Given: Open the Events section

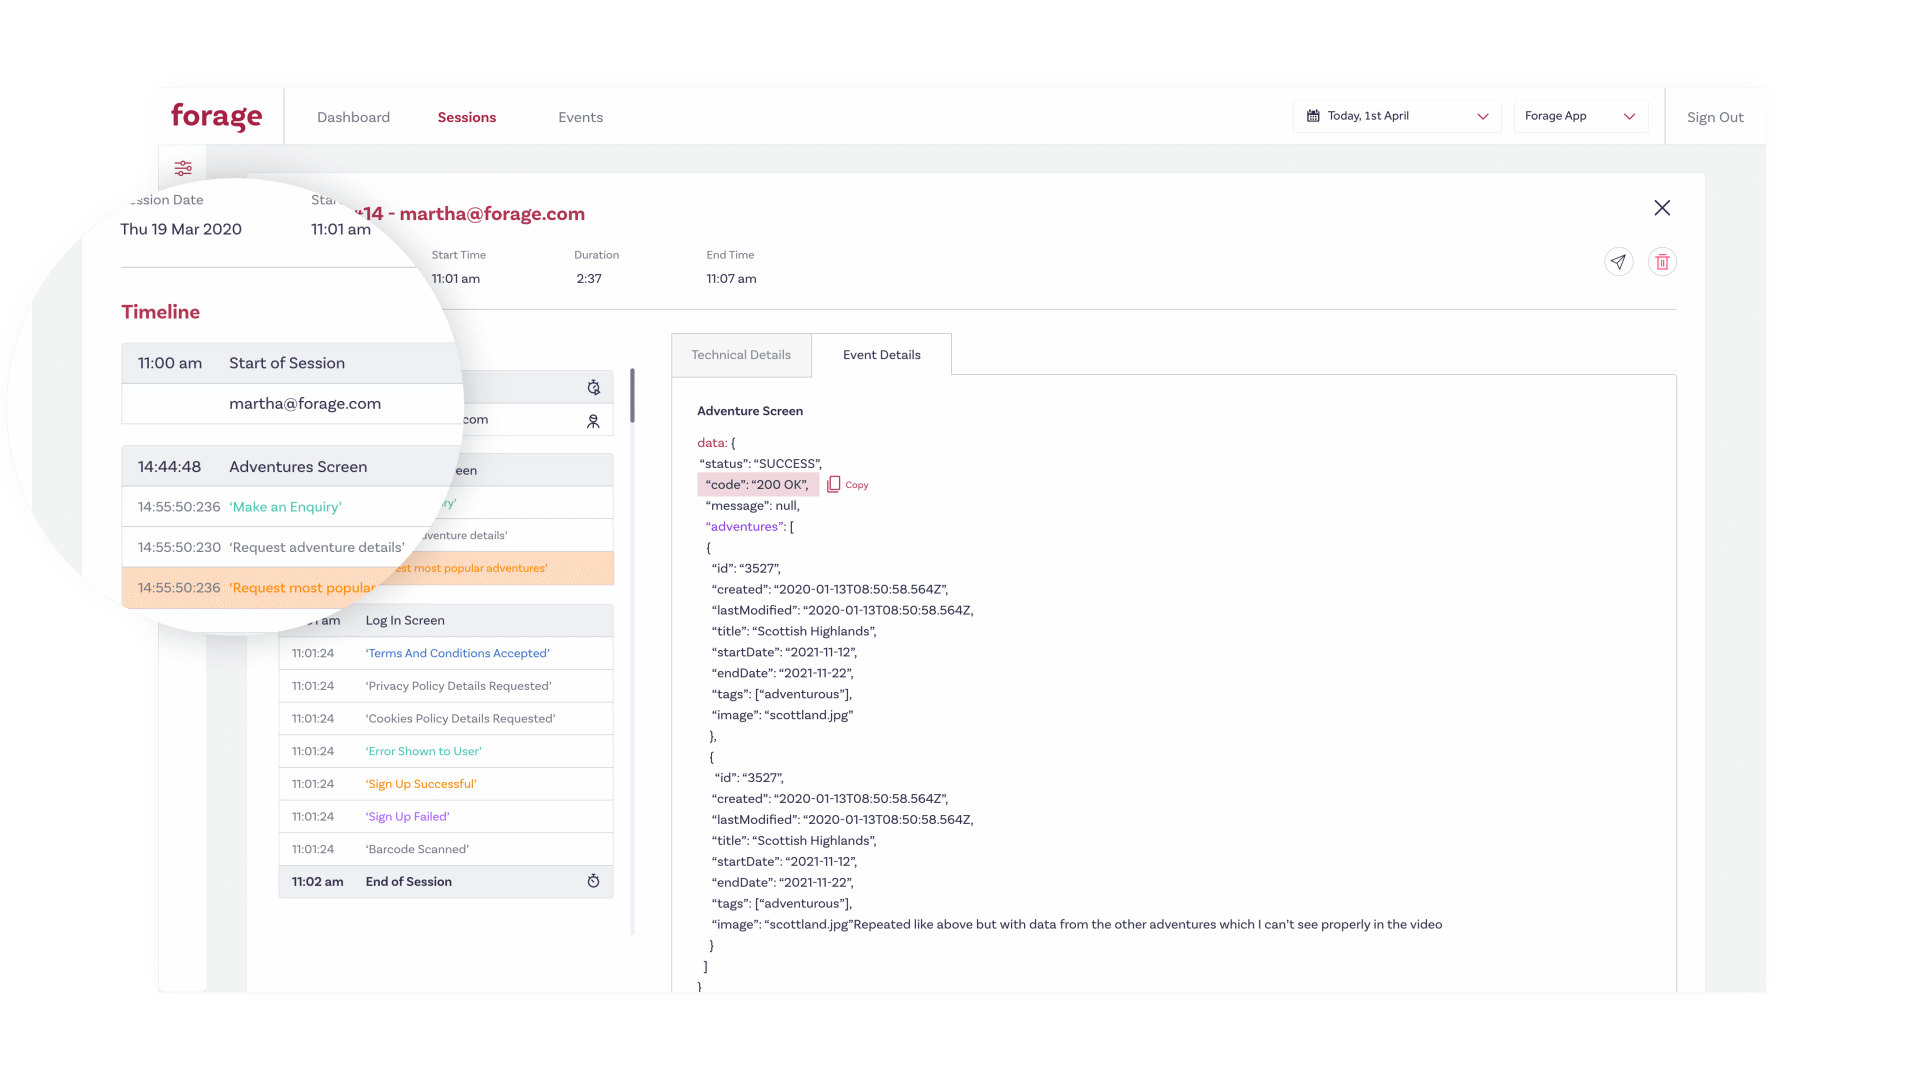Looking at the screenshot, I should coord(580,117).
